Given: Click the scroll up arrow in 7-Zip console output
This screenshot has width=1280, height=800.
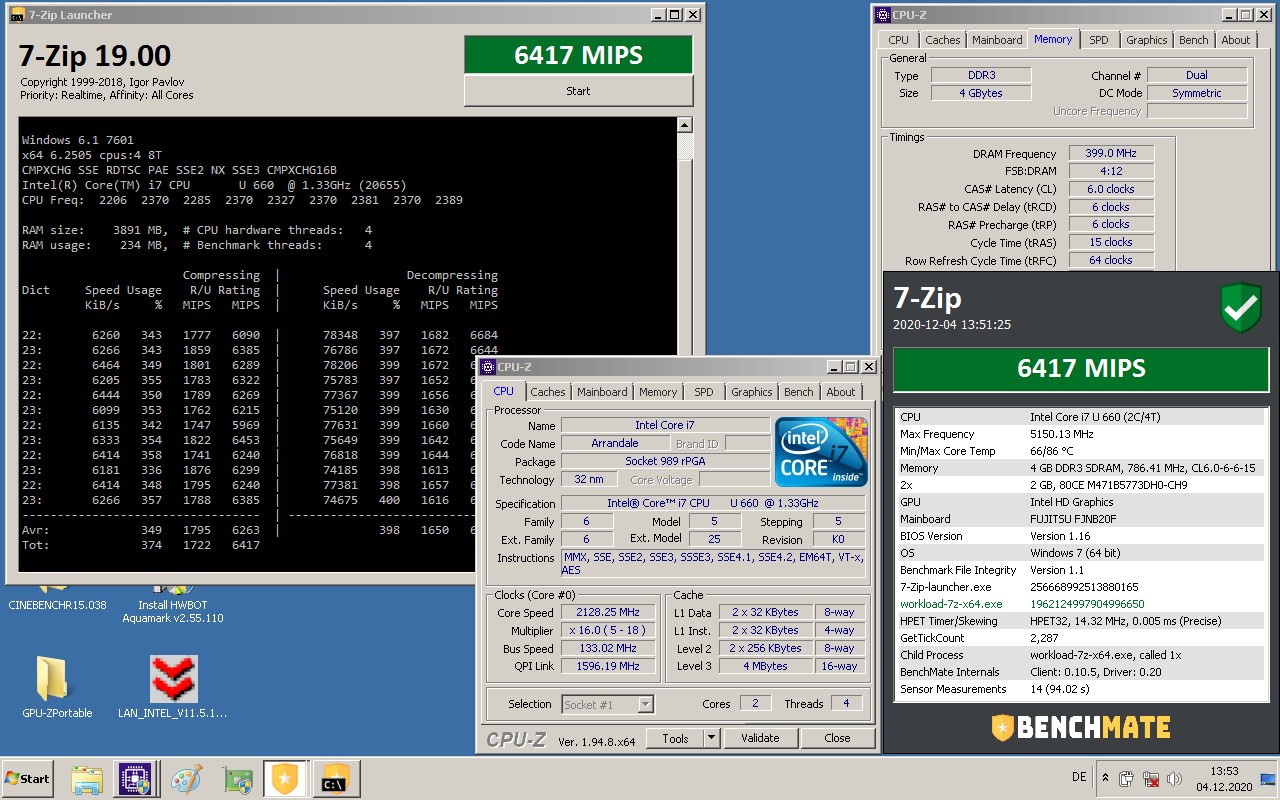Looking at the screenshot, I should click(x=685, y=125).
